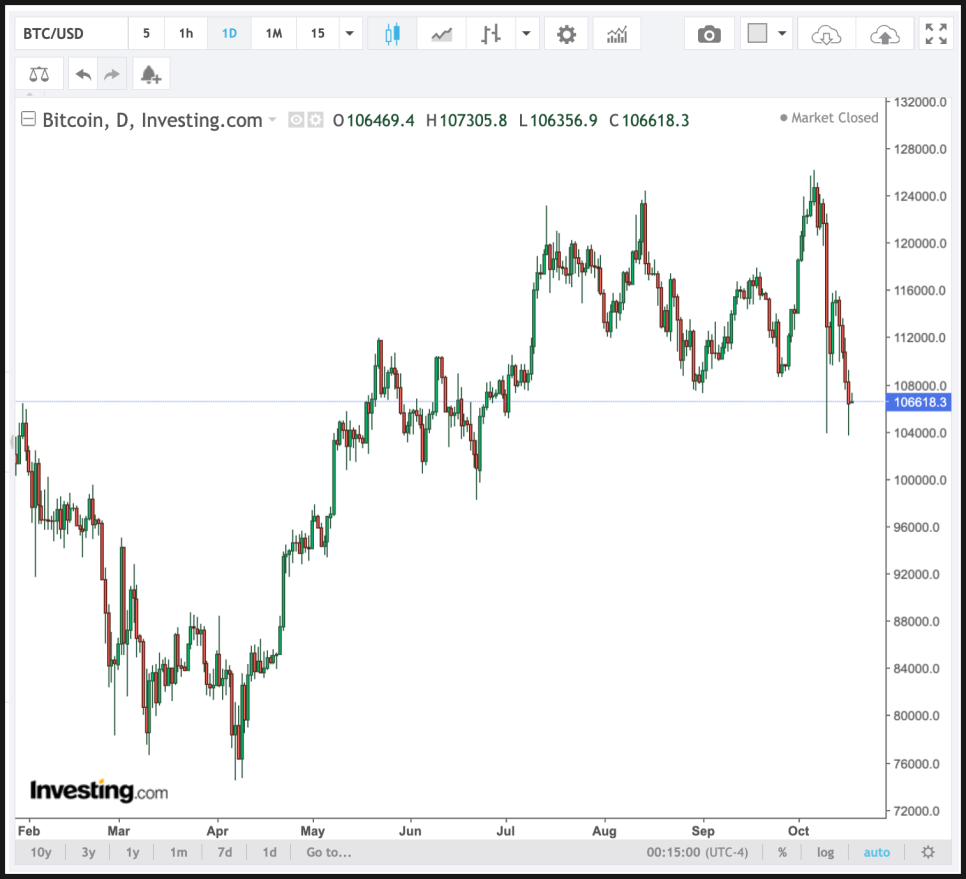Viewport: 966px width, 879px height.
Task: Set the chart range to 3y
Action: click(88, 852)
